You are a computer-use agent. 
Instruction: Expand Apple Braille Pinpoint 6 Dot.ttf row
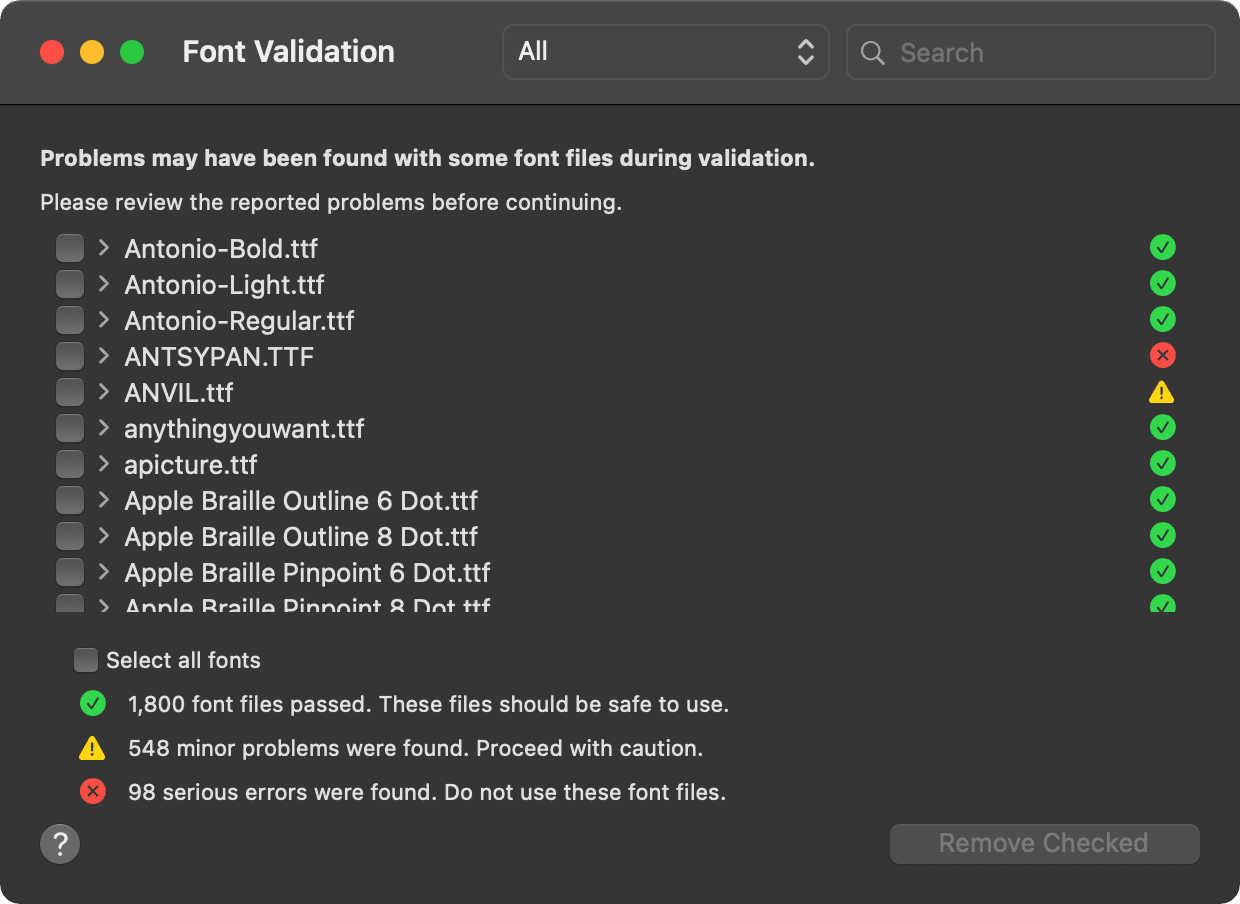(103, 572)
